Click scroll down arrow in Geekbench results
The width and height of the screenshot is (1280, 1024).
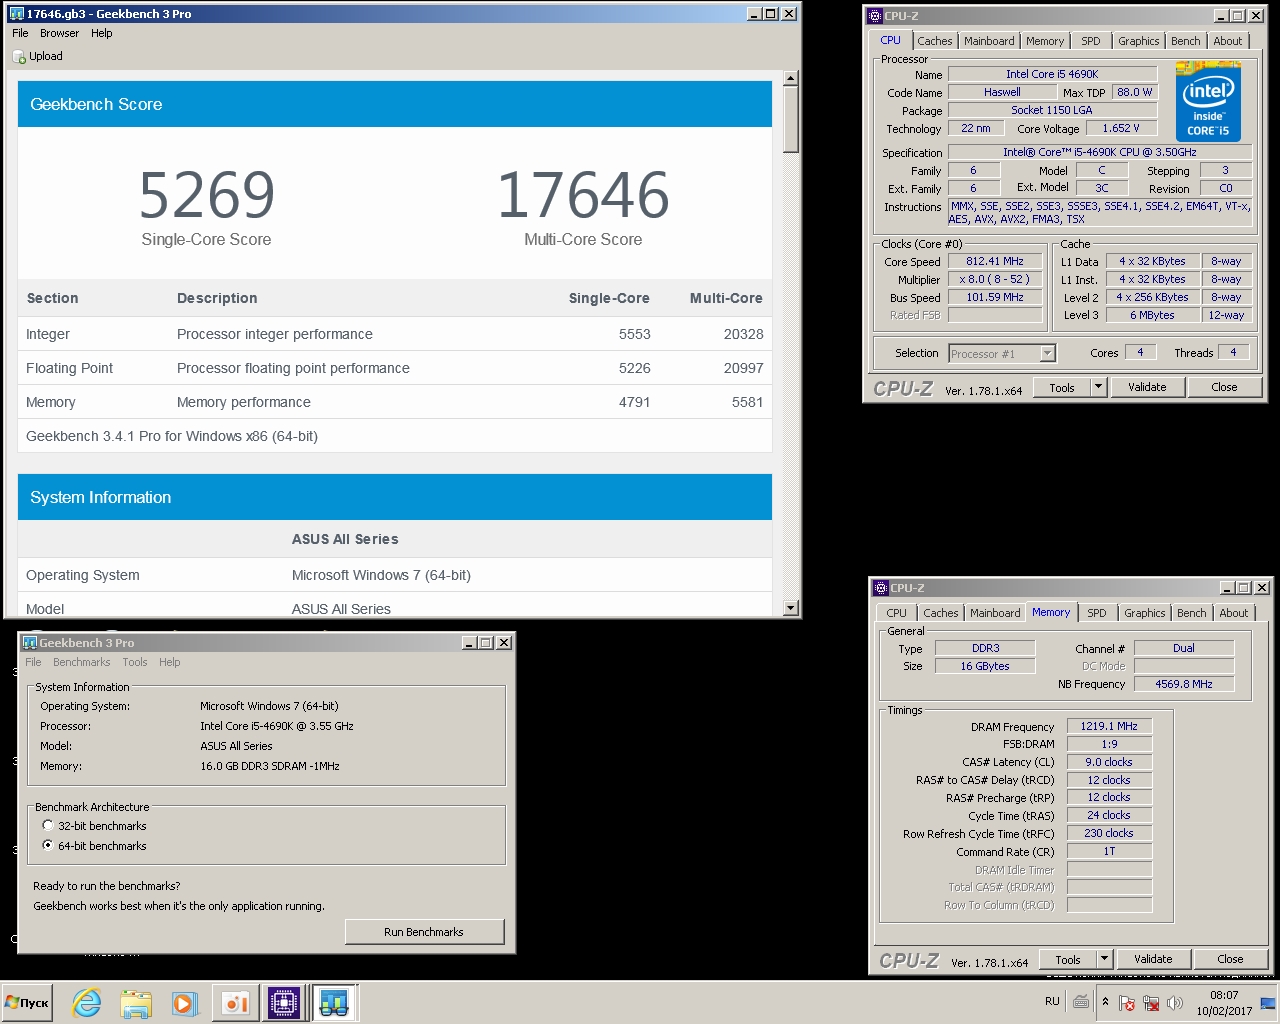click(791, 608)
